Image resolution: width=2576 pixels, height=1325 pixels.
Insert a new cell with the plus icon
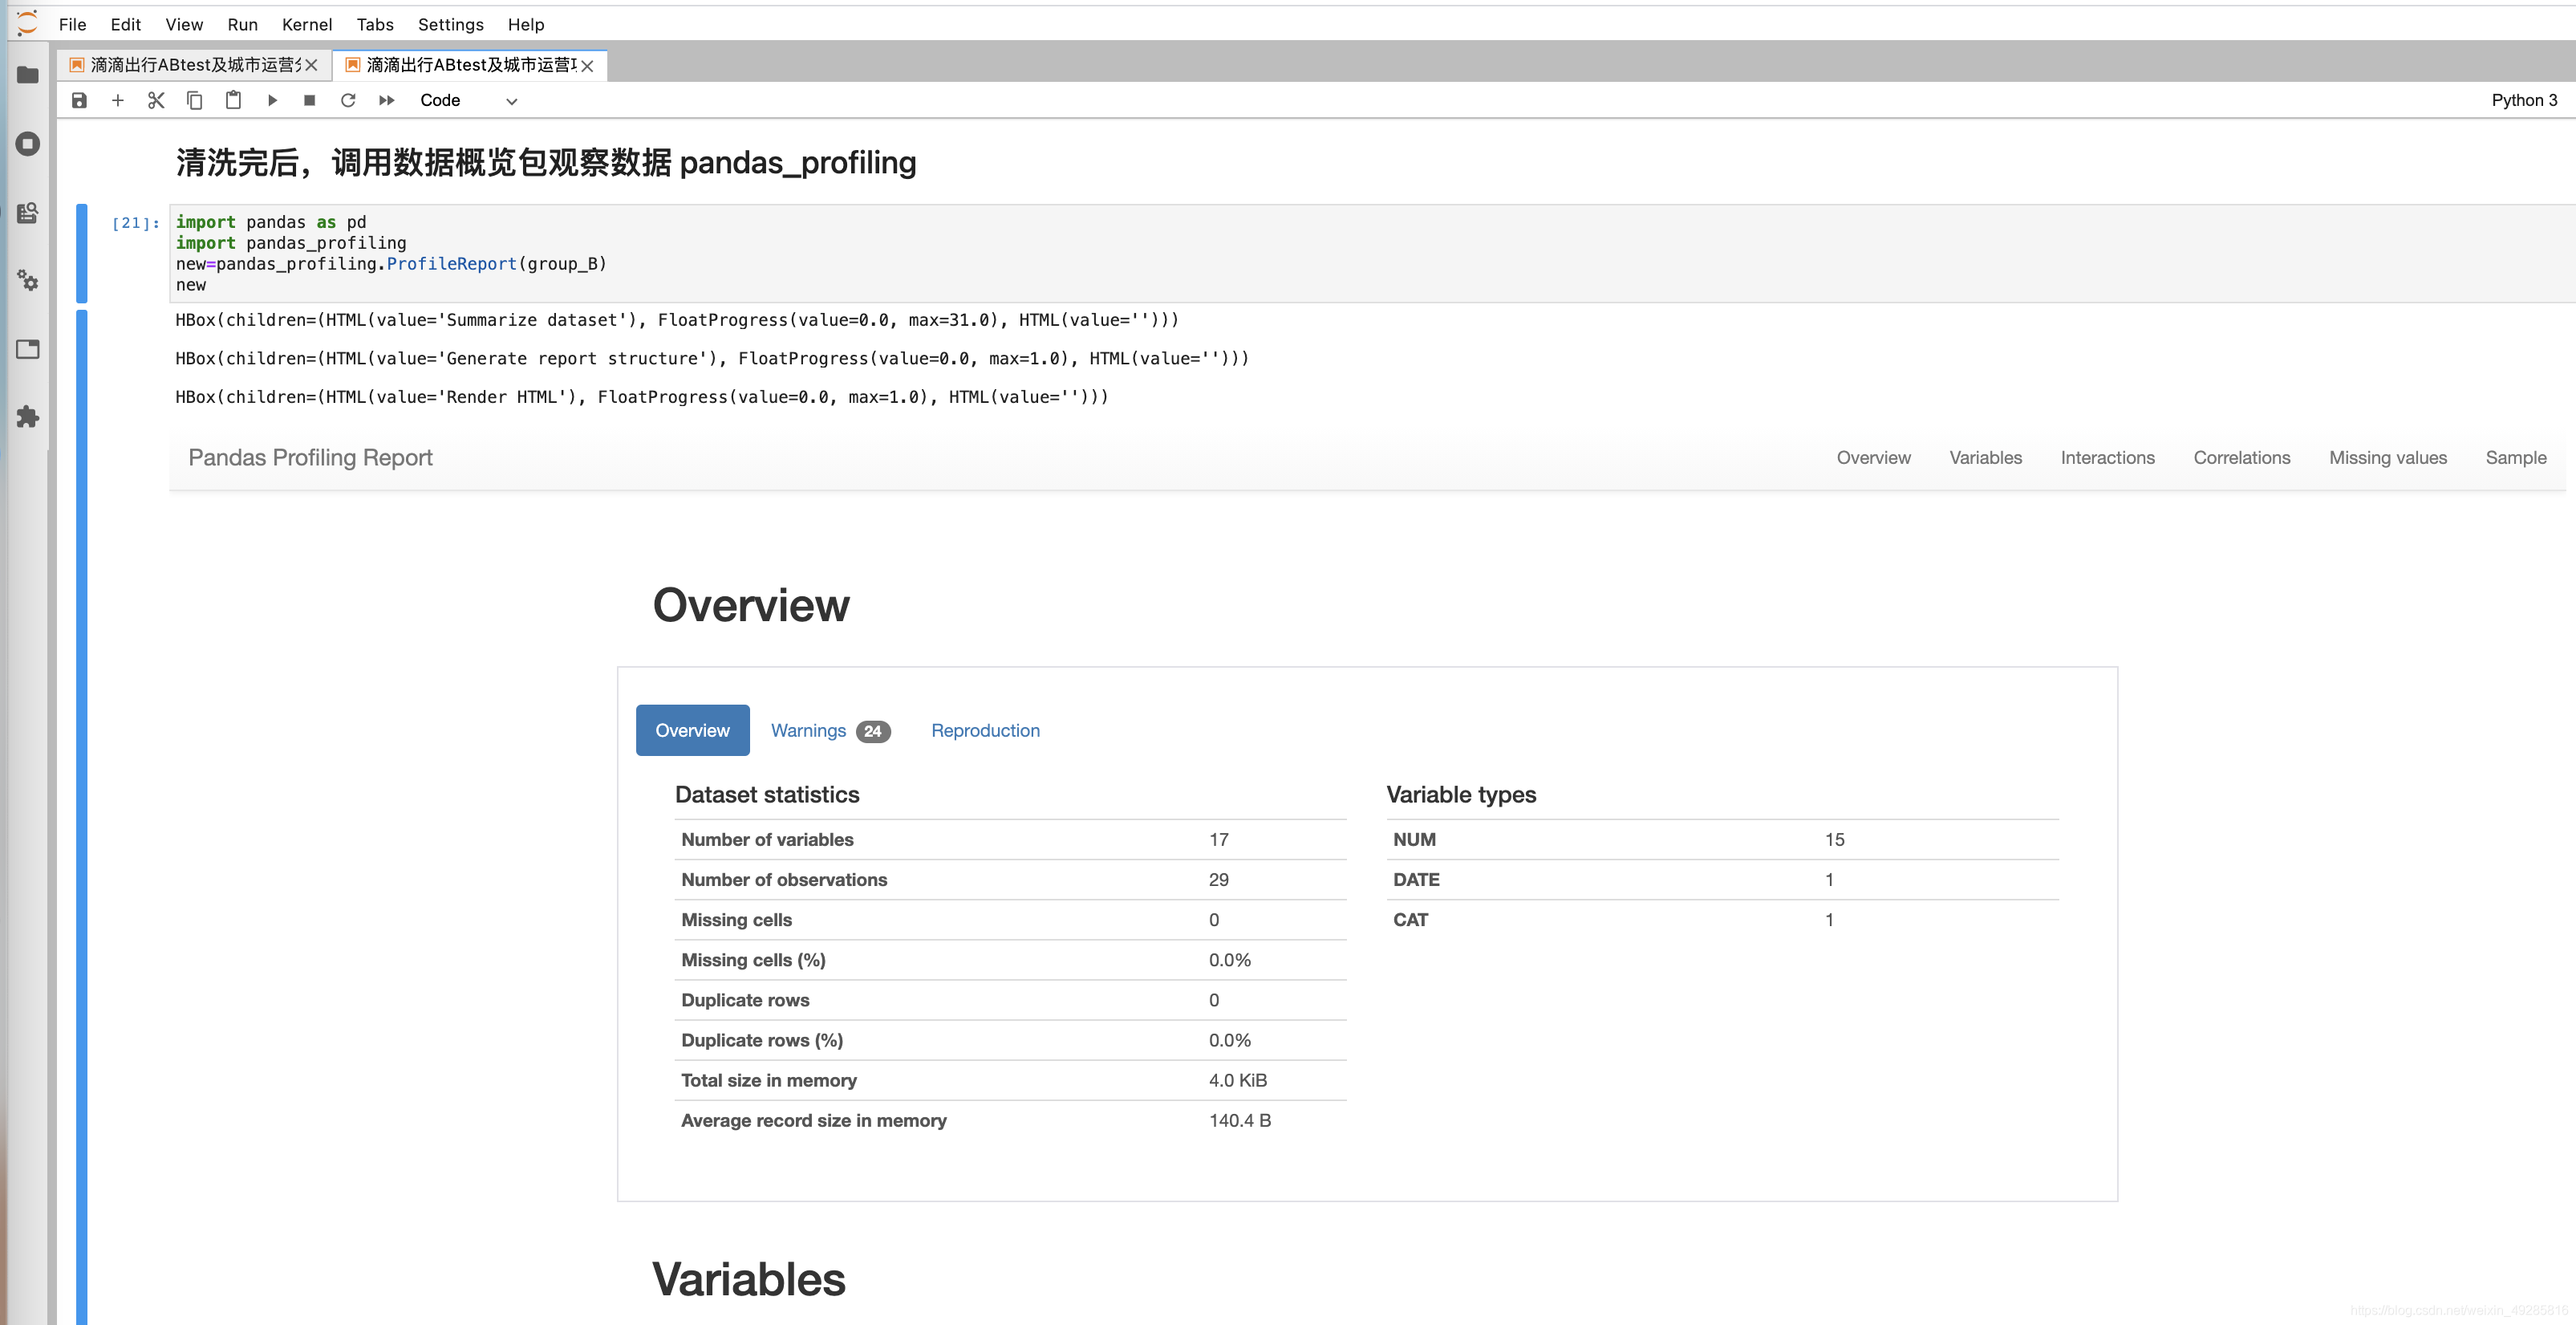118,100
